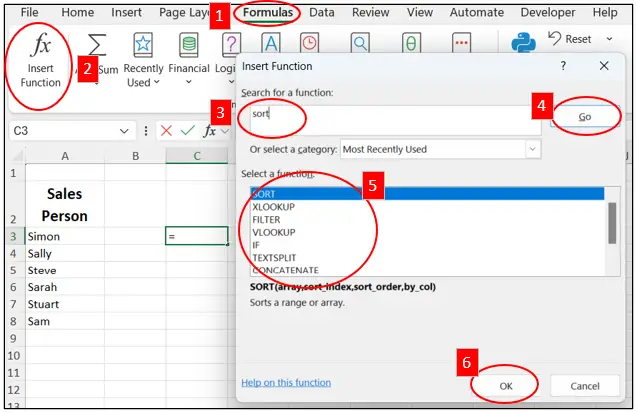Click the Python insert icon
Screen dimensions: 637x413
[x=523, y=43]
